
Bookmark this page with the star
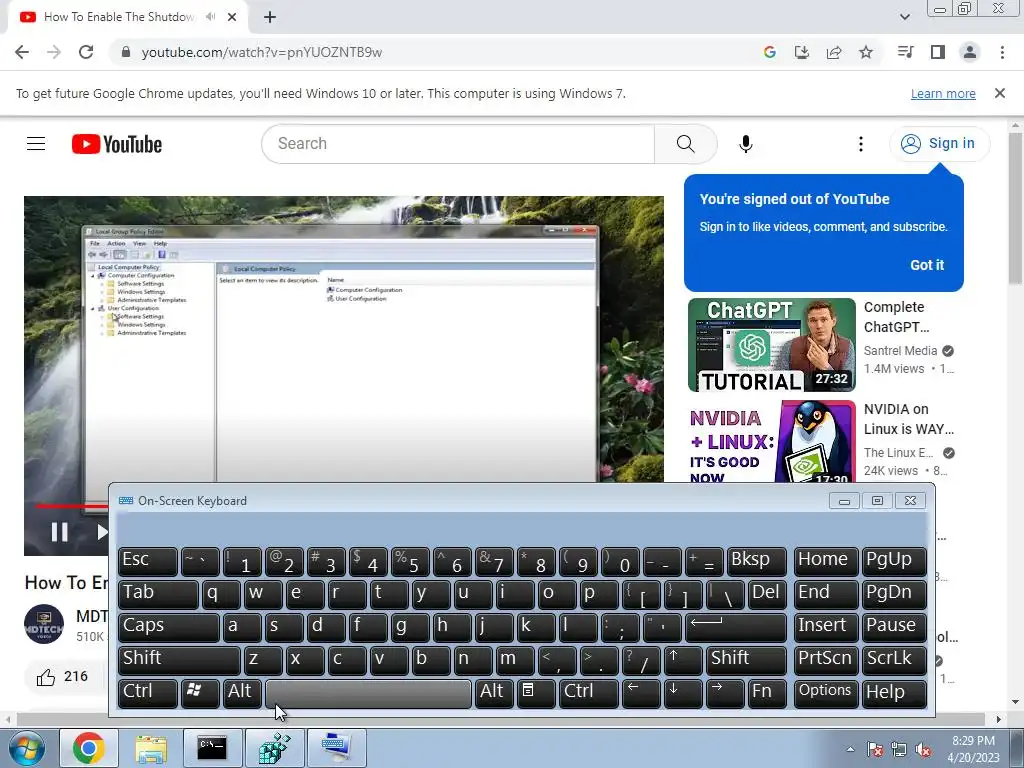tap(866, 52)
